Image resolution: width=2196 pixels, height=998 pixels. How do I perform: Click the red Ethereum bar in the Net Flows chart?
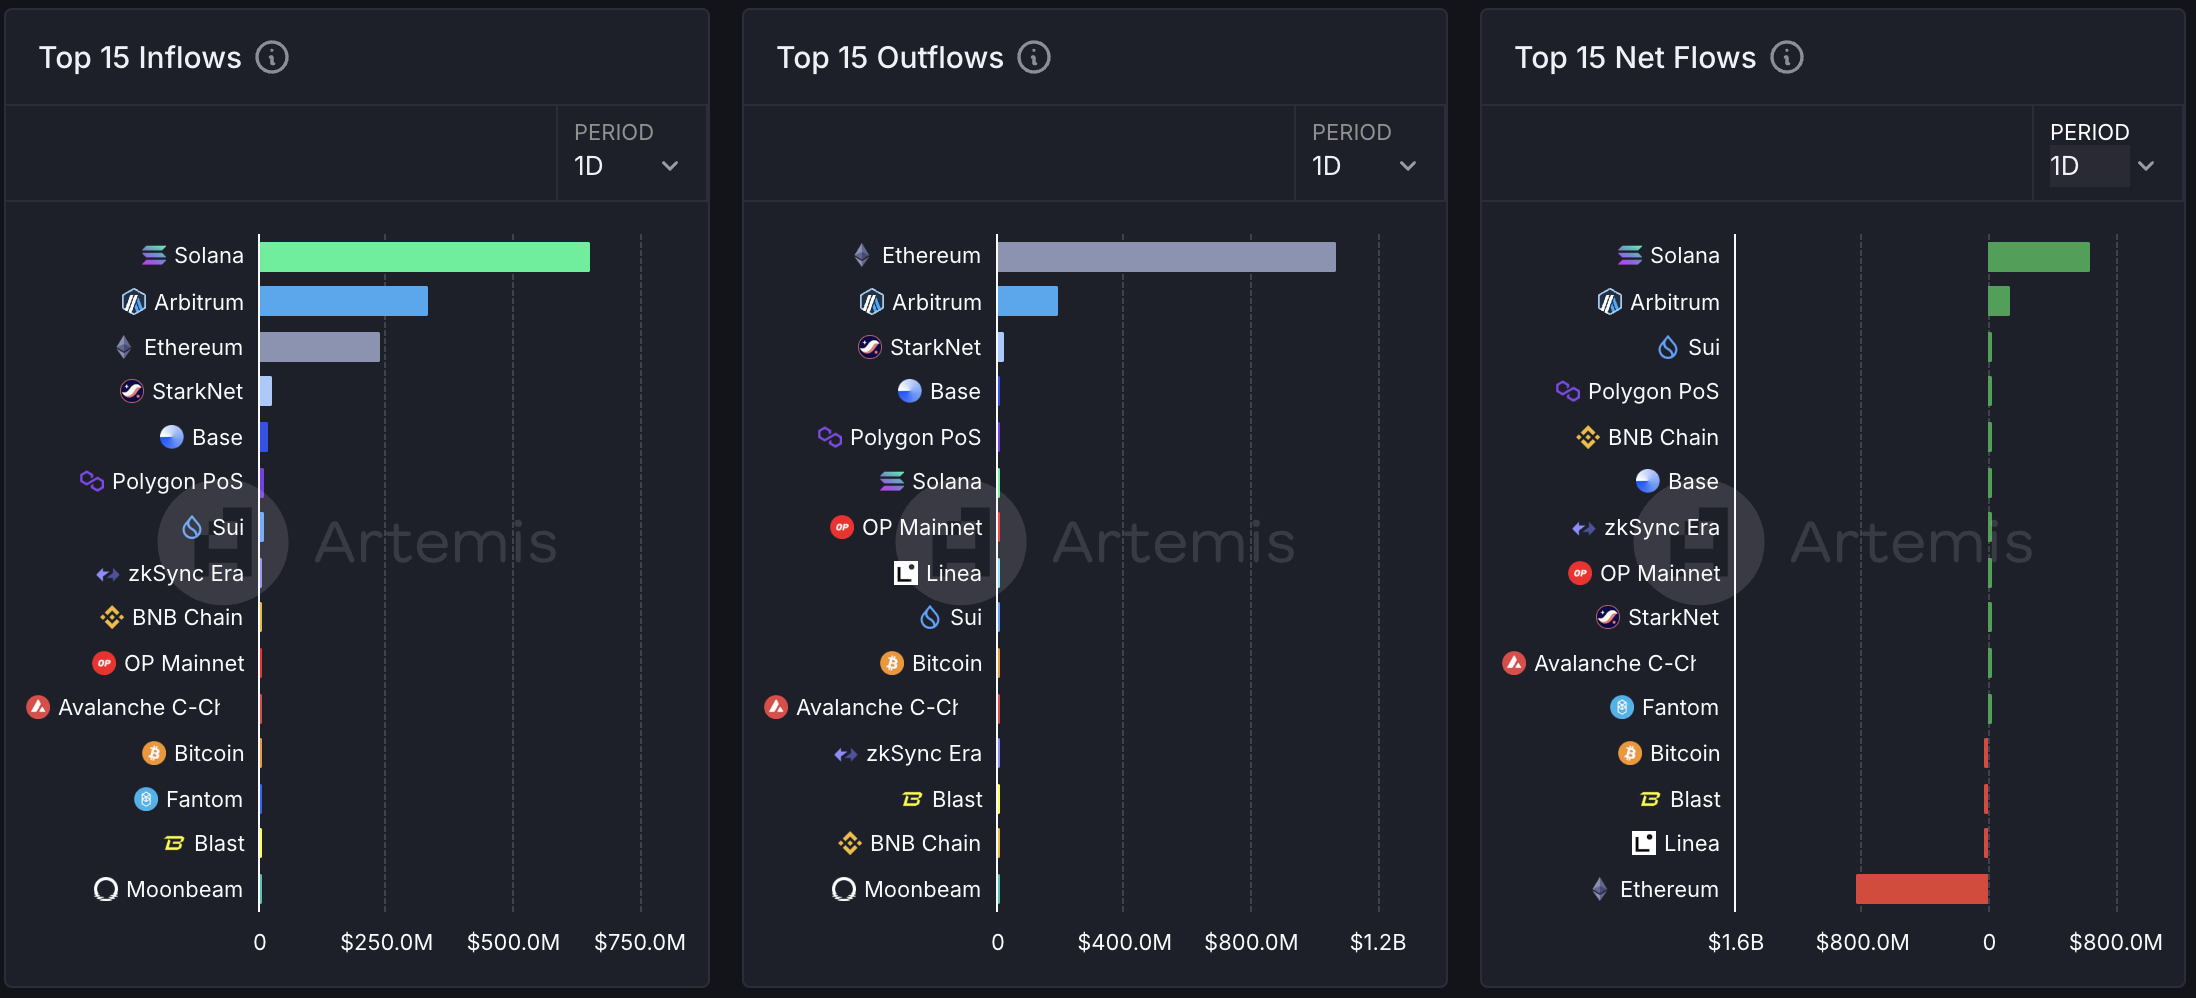[1921, 889]
